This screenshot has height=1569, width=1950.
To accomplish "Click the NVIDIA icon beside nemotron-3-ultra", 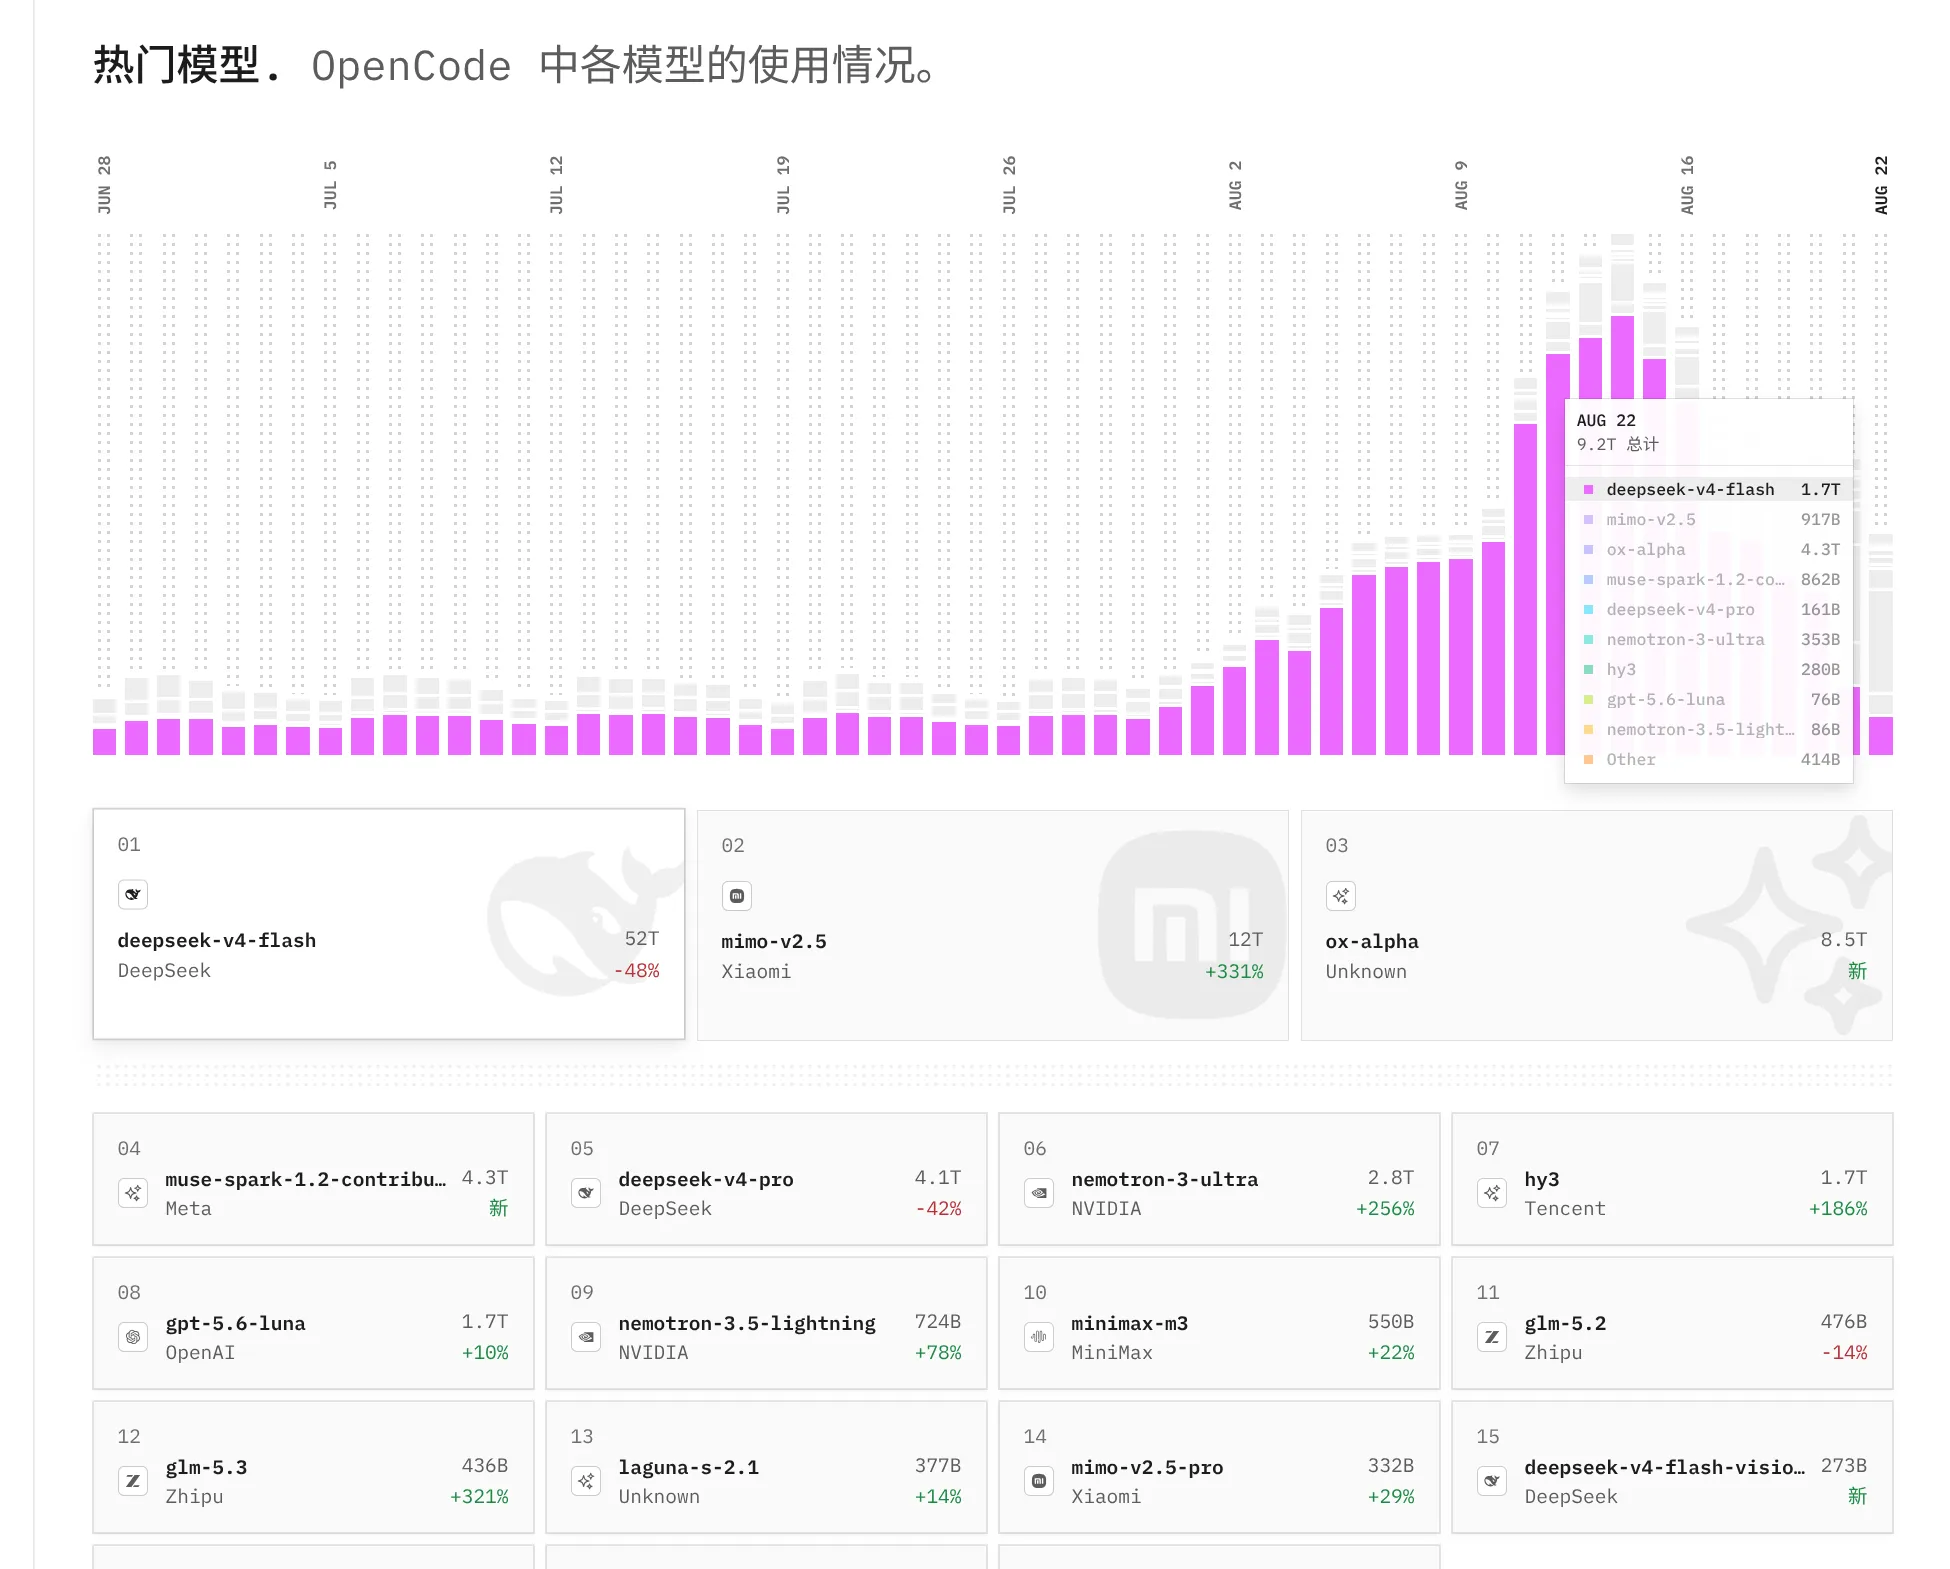I will 1039,1193.
